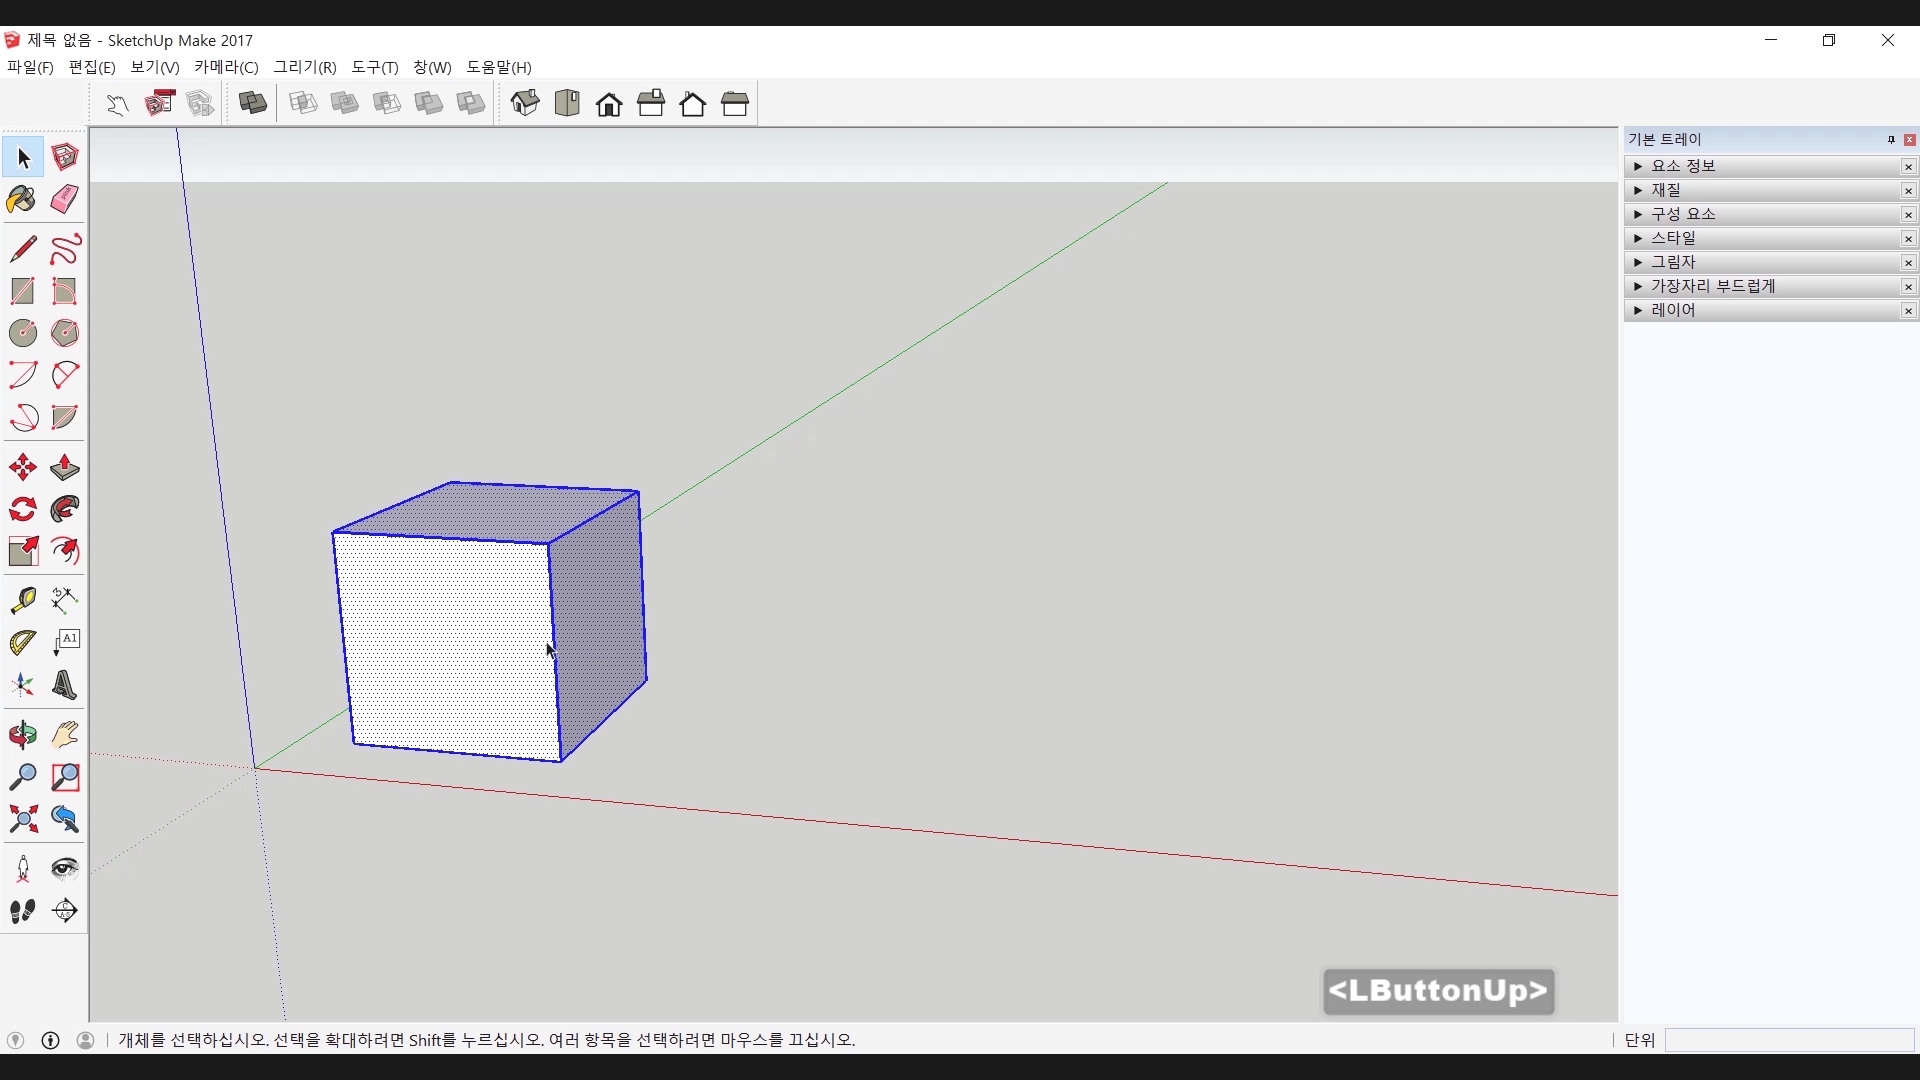Choose the Orbit camera tool

click(x=22, y=735)
